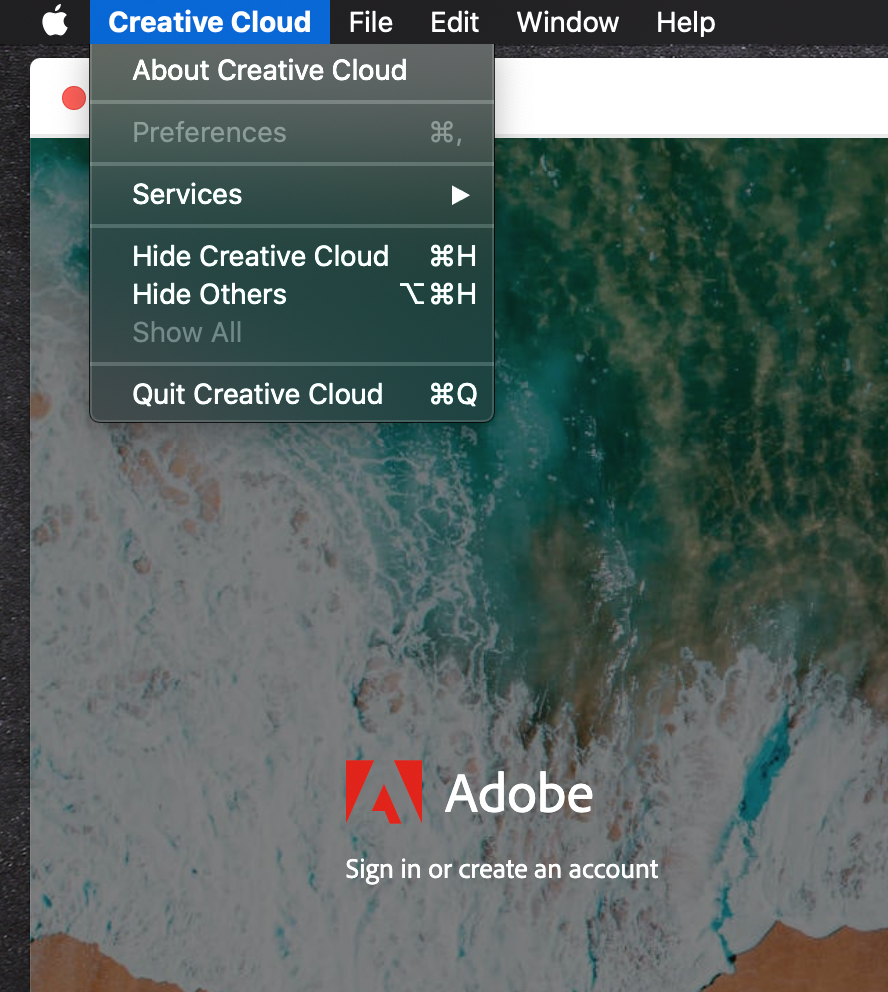Click the Show All menu item
The height and width of the screenshot is (992, 888).
coord(187,333)
